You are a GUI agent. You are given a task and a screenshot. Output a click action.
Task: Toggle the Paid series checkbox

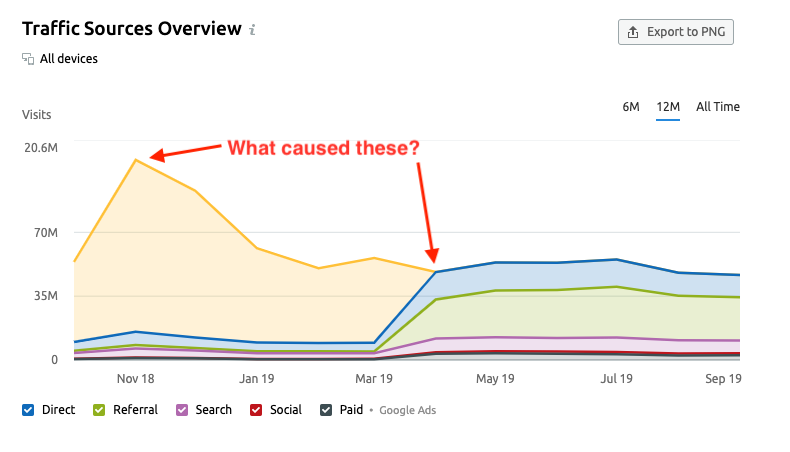pos(326,410)
